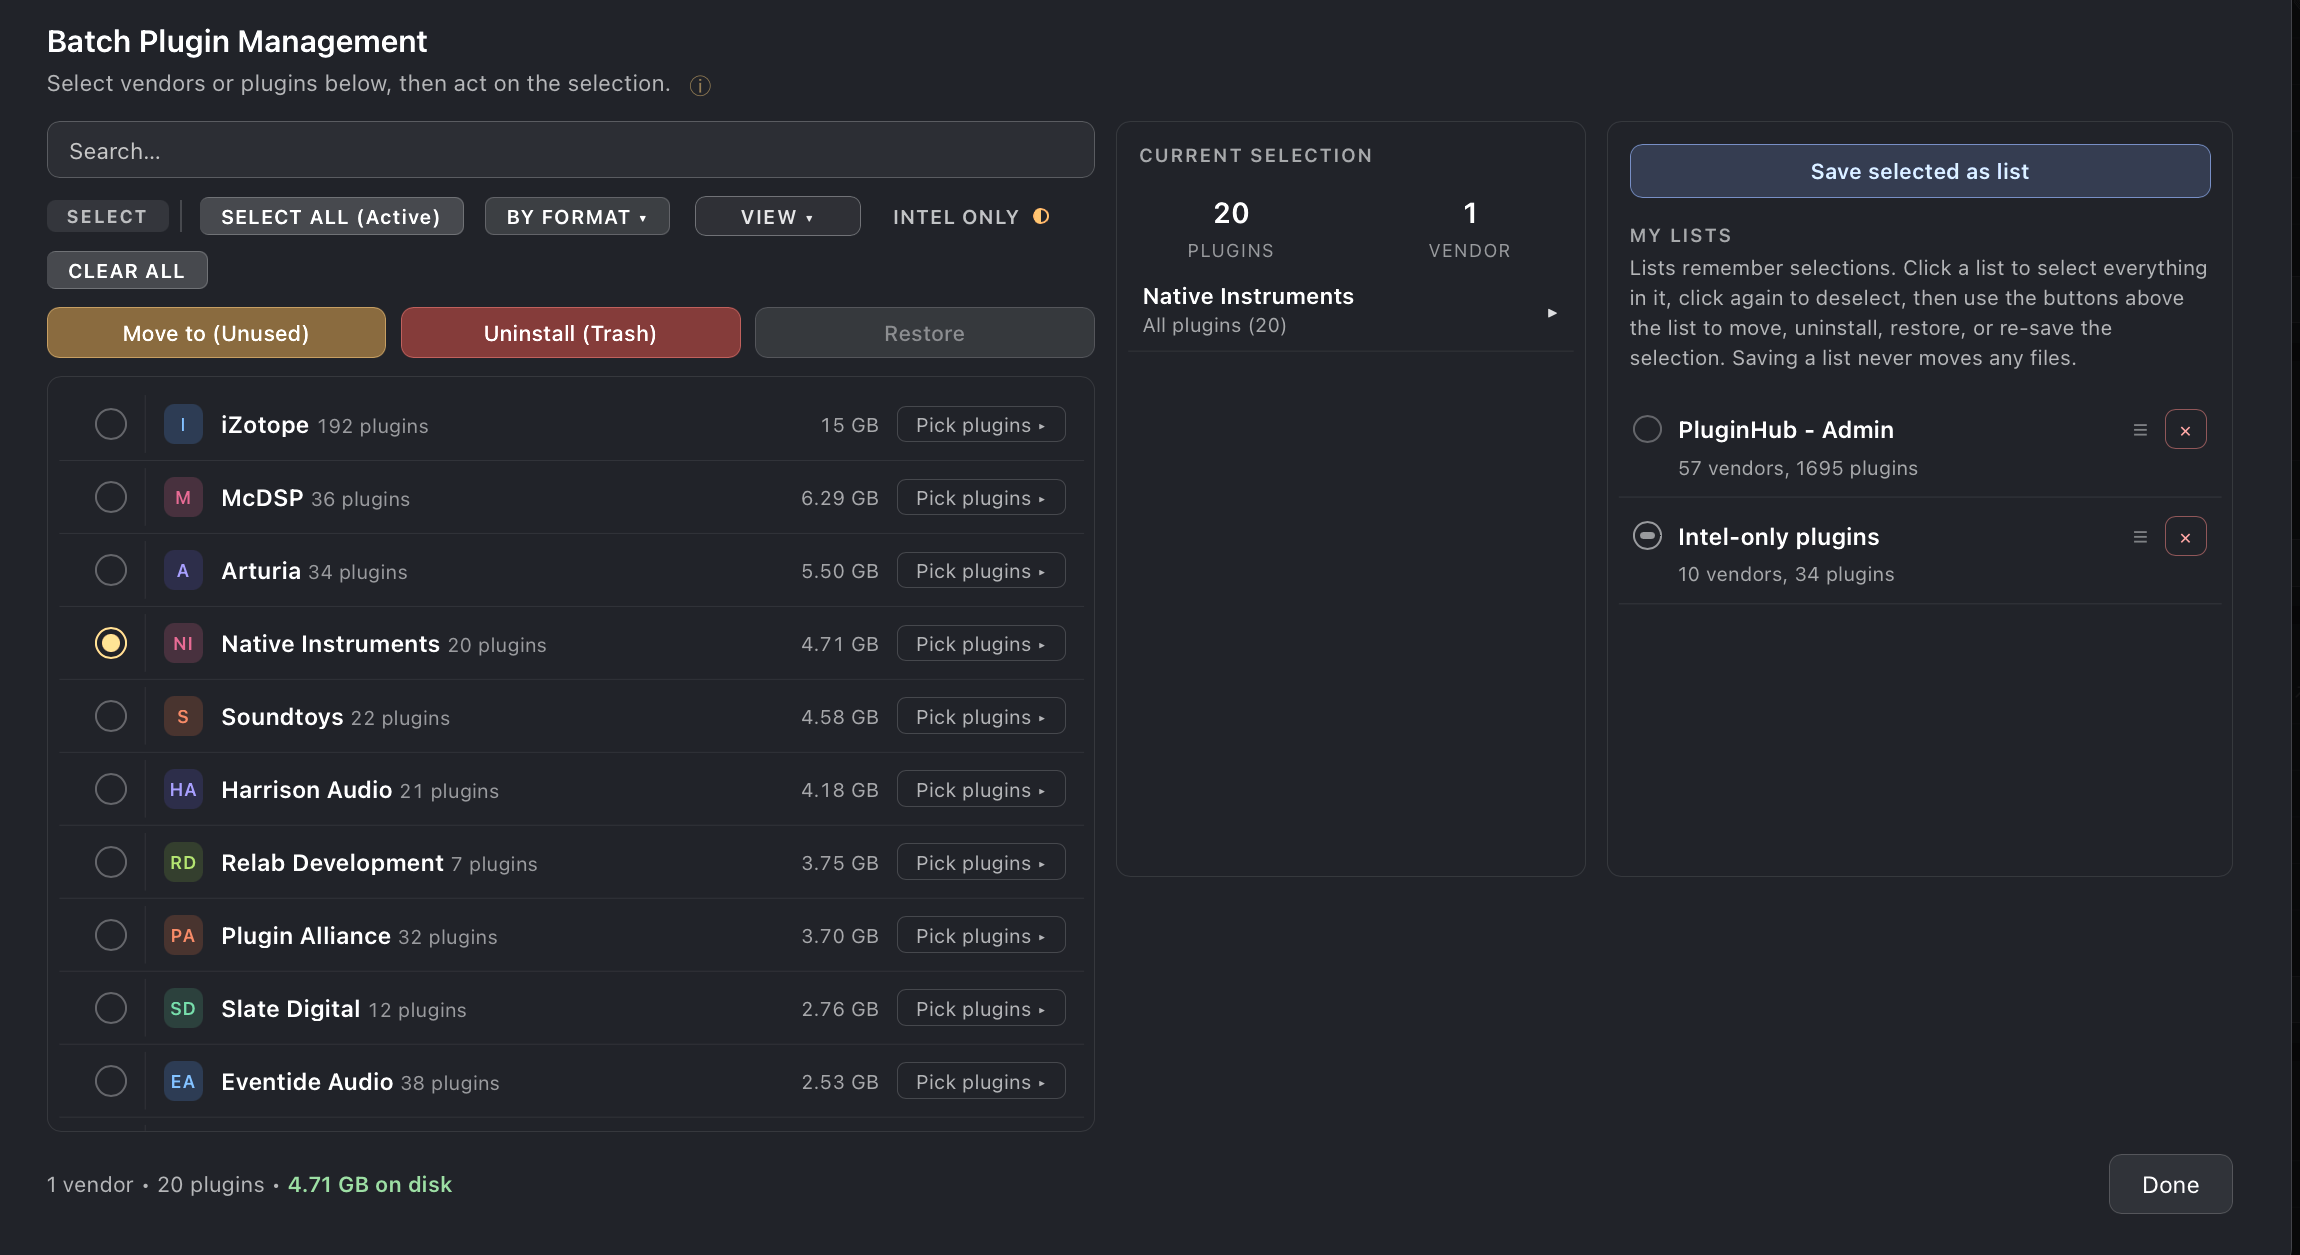Click the Search input field
Screen dimensions: 2300x1255
tap(570, 150)
